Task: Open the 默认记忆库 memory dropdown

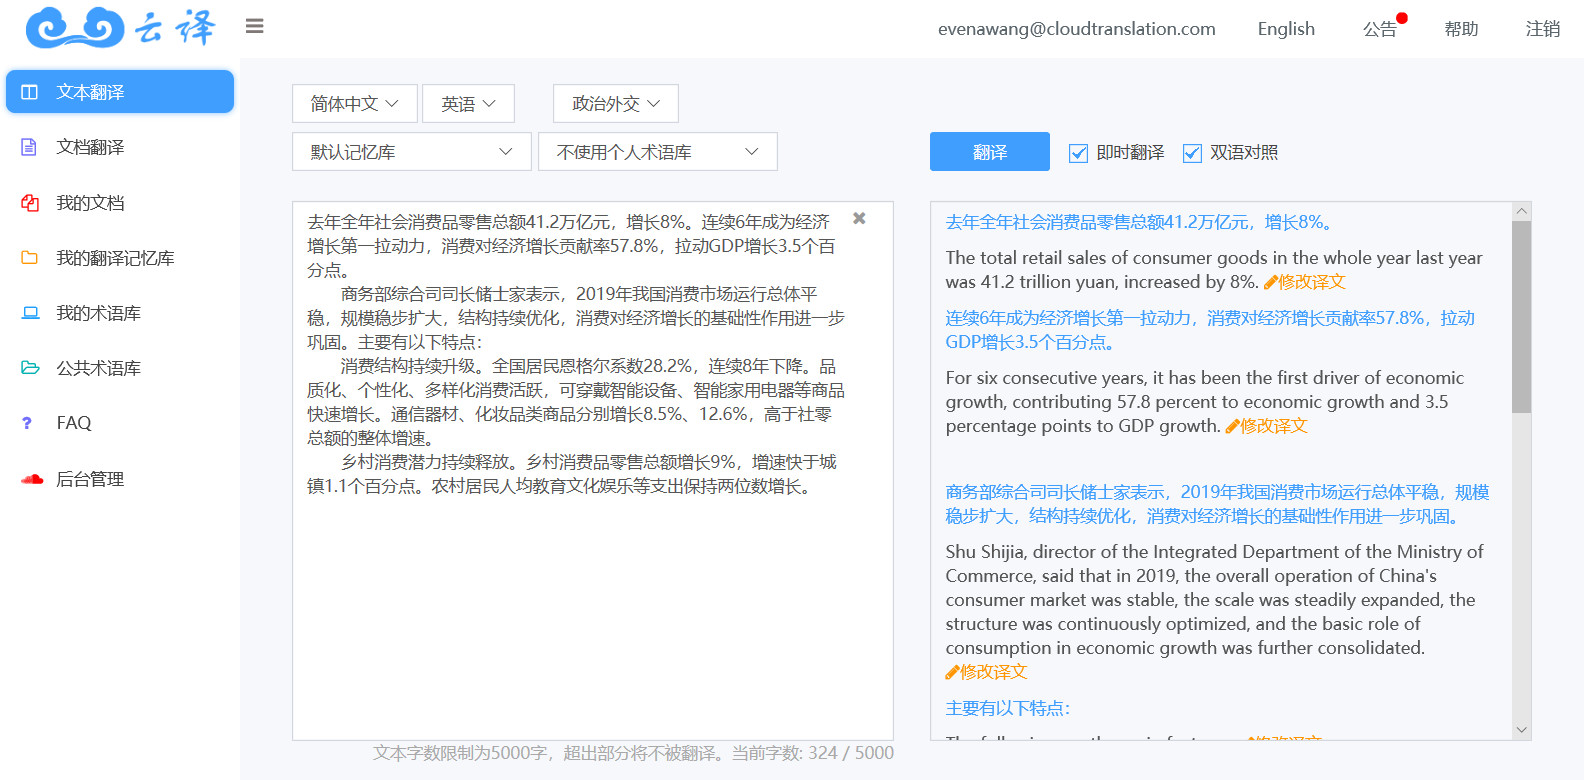Action: 411,152
